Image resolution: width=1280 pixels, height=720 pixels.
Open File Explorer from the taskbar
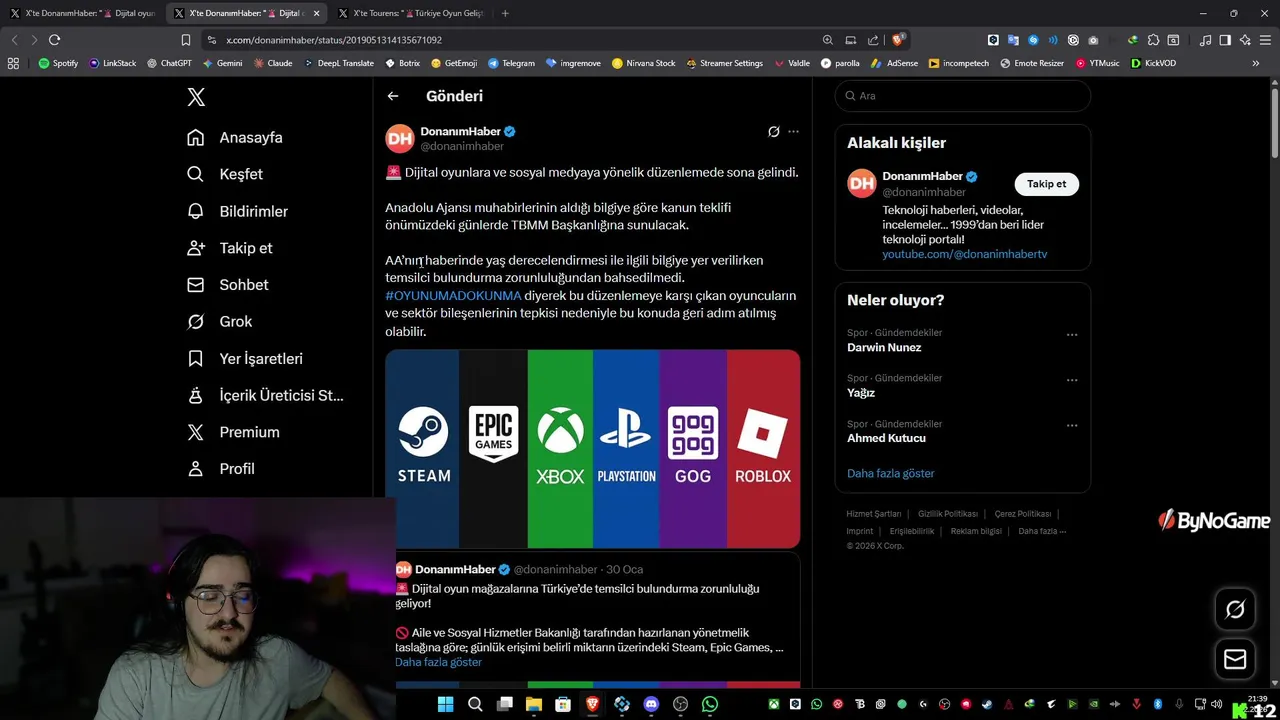point(534,704)
